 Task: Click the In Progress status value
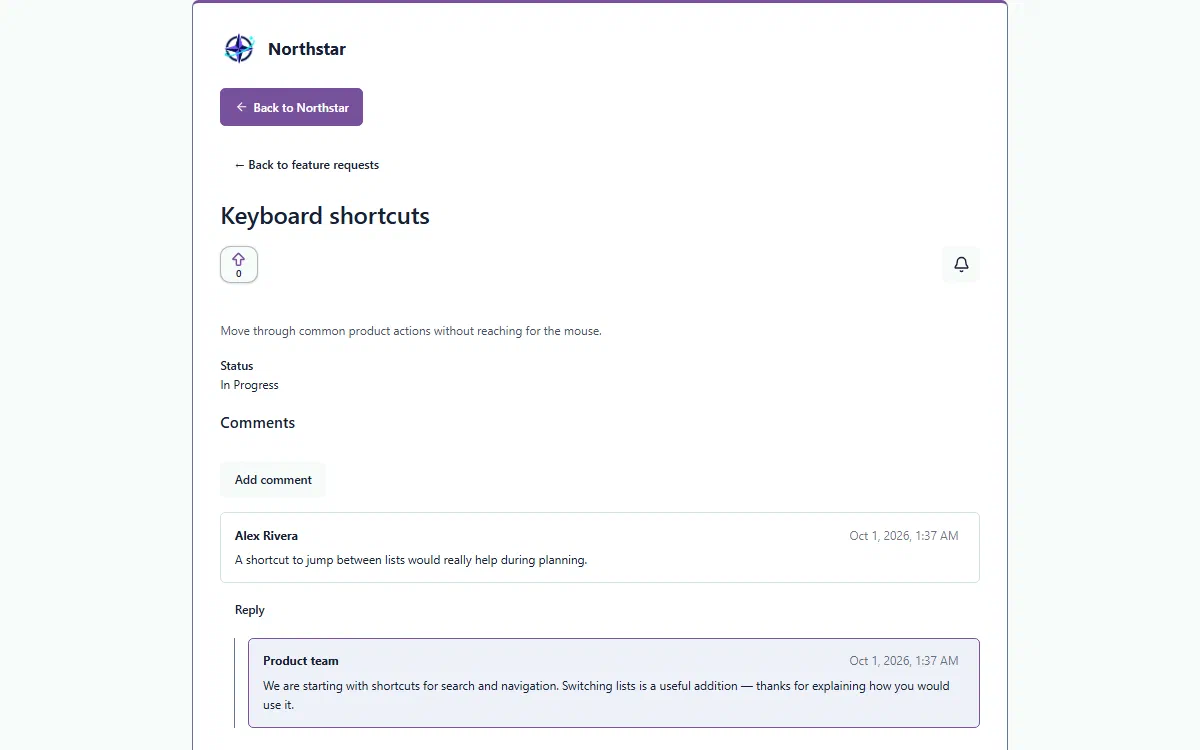[250, 385]
